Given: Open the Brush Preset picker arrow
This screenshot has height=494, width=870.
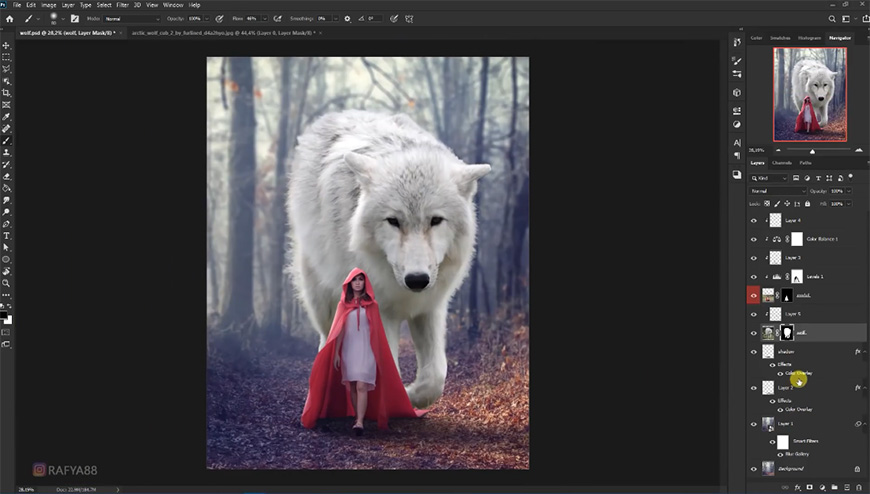Looking at the screenshot, I should [63, 19].
